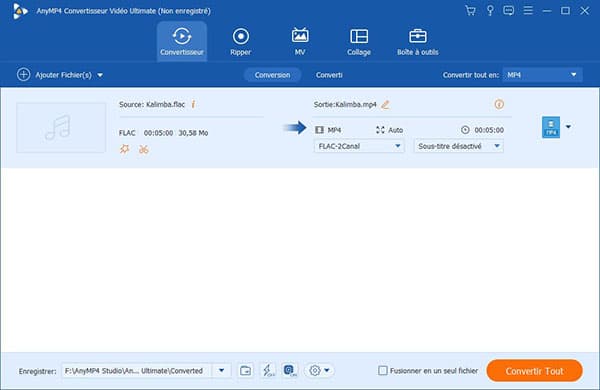
Task: Check Fusionner en un seul fichier
Action: [383, 370]
